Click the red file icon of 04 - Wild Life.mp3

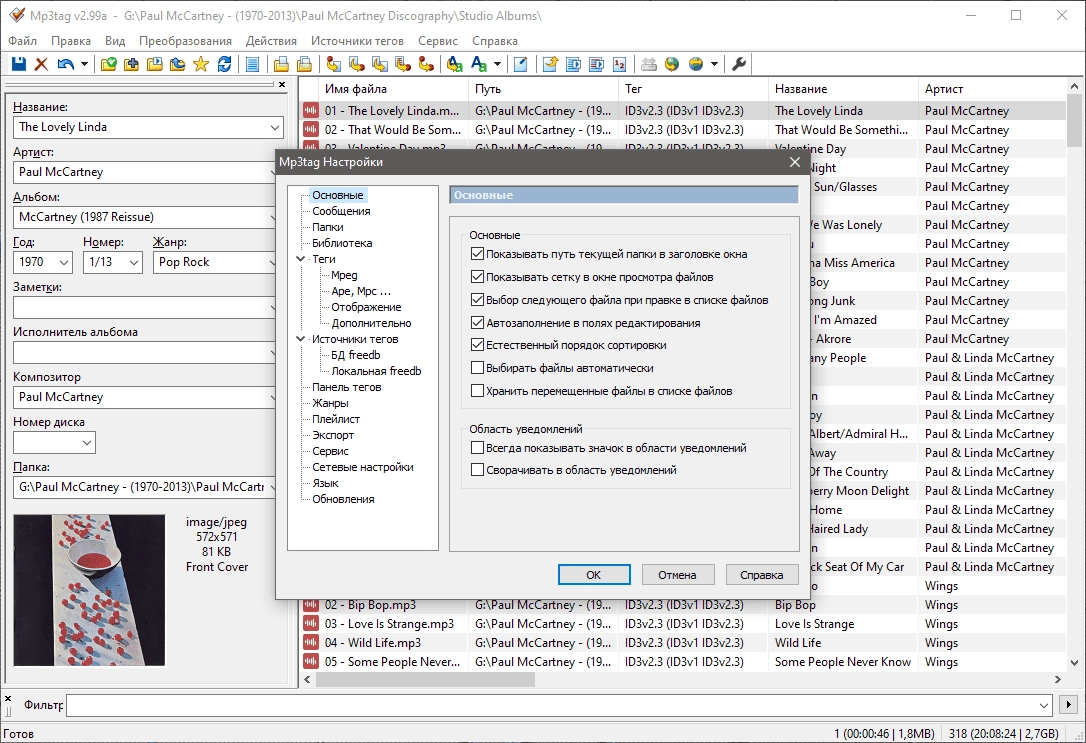[310, 643]
